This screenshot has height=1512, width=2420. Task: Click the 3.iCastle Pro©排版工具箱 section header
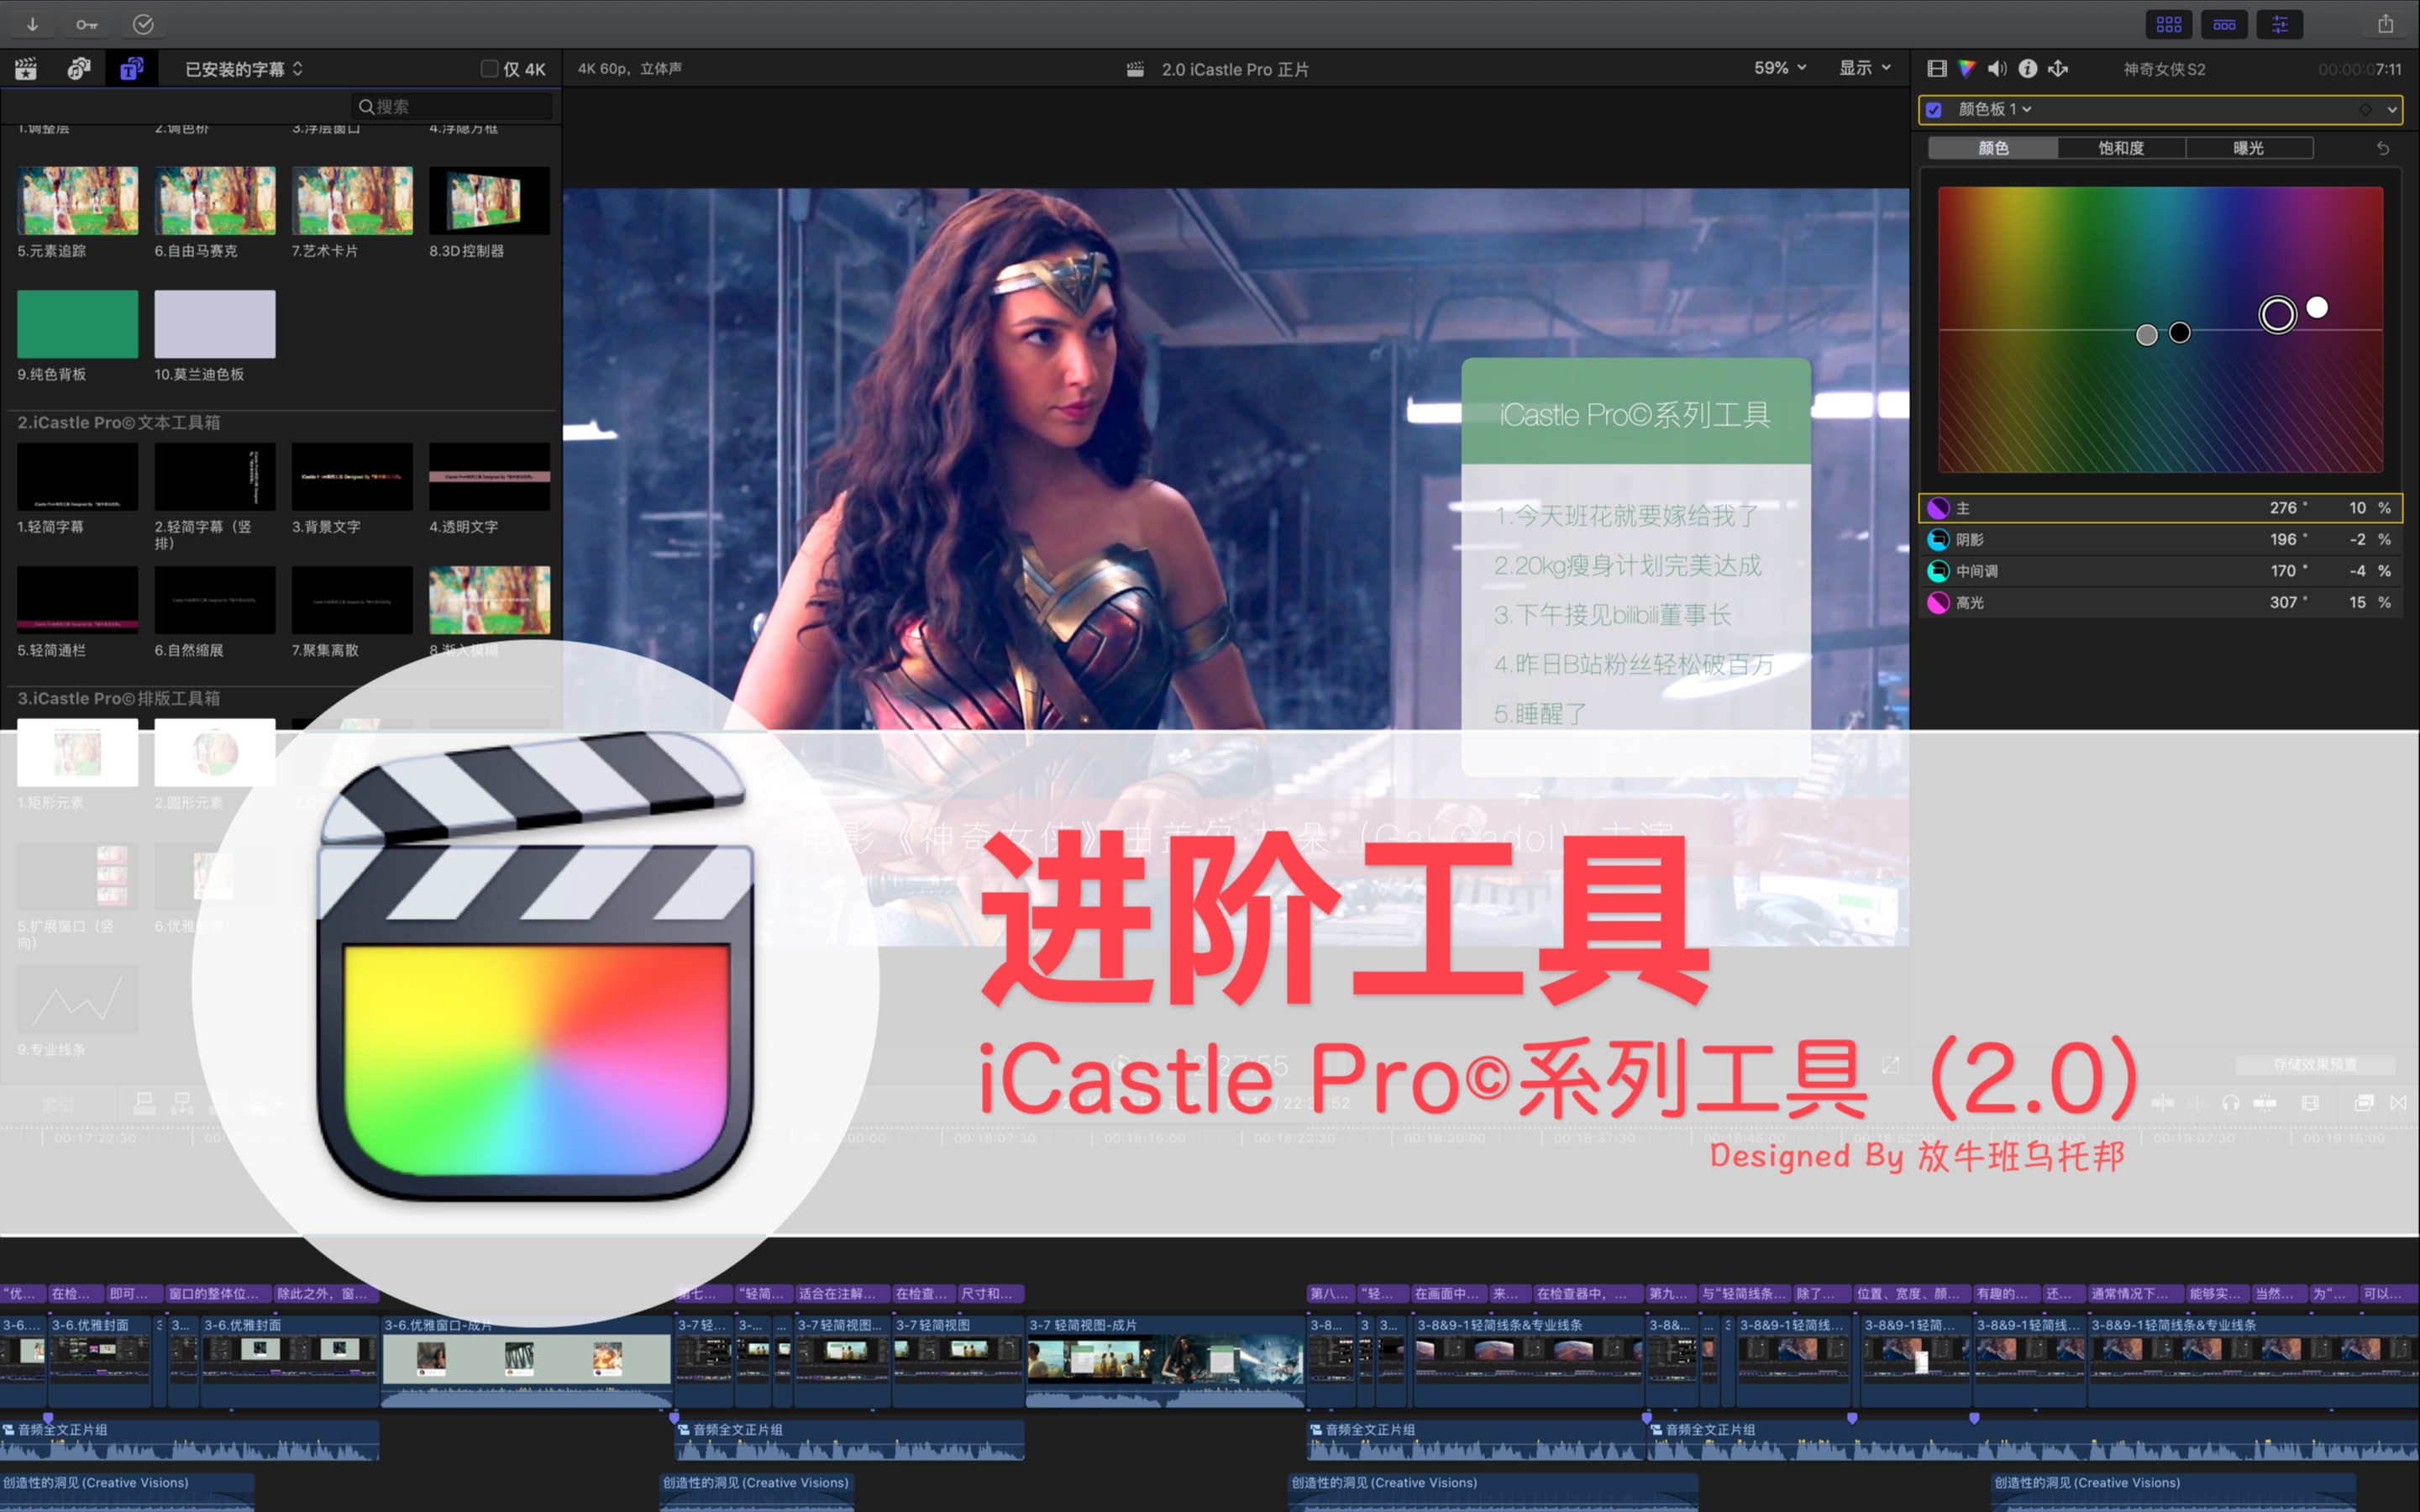click(119, 699)
